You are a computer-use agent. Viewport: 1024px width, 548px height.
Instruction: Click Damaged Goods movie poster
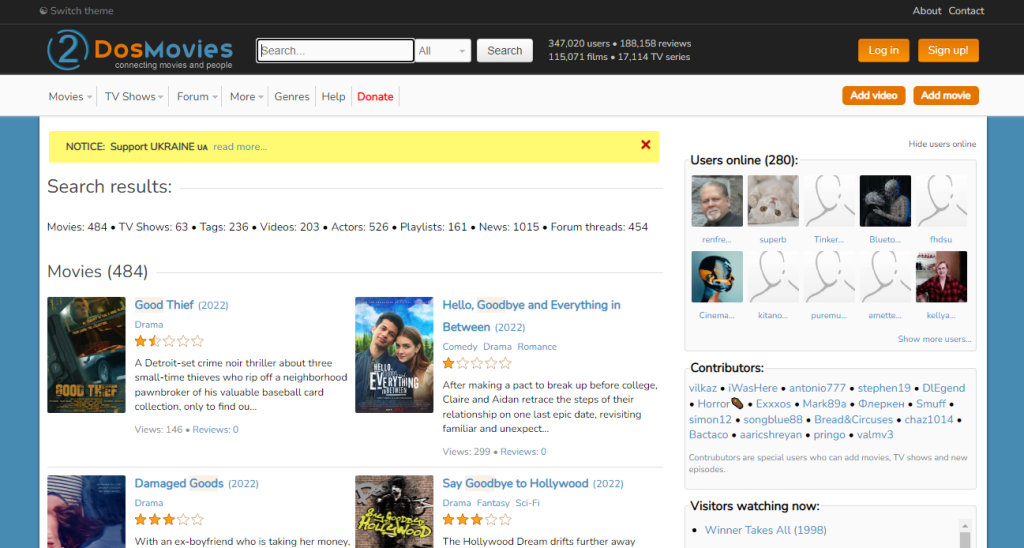[x=86, y=511]
